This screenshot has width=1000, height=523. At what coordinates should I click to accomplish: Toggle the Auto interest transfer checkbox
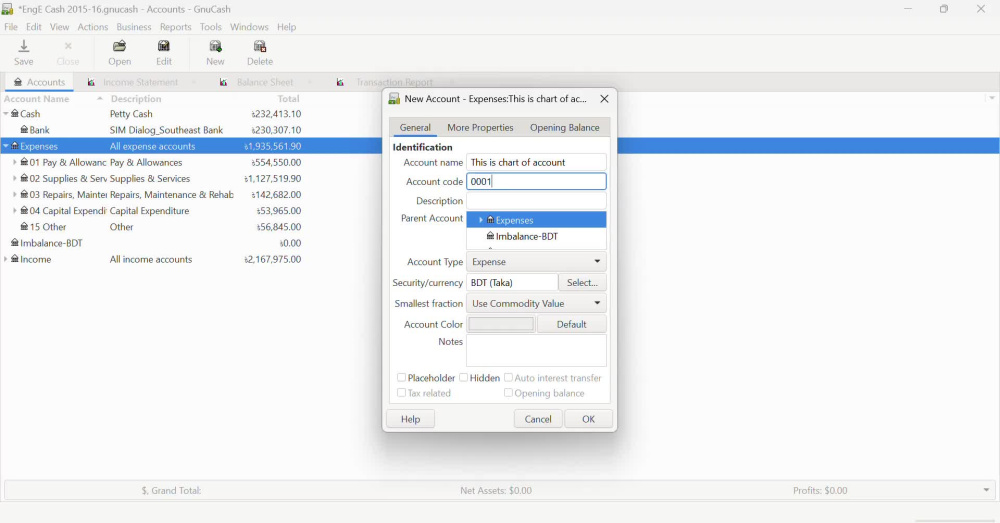click(508, 378)
